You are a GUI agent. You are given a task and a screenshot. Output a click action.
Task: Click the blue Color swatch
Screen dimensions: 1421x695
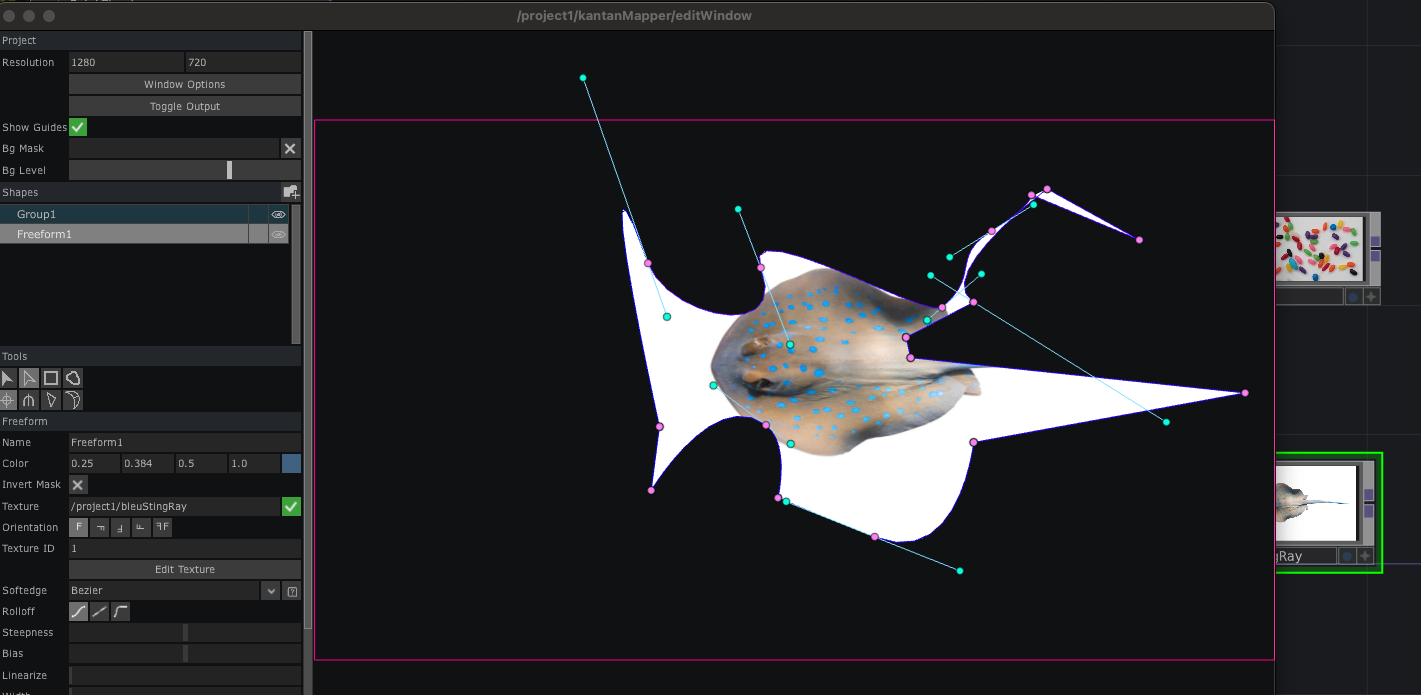tap(291, 463)
